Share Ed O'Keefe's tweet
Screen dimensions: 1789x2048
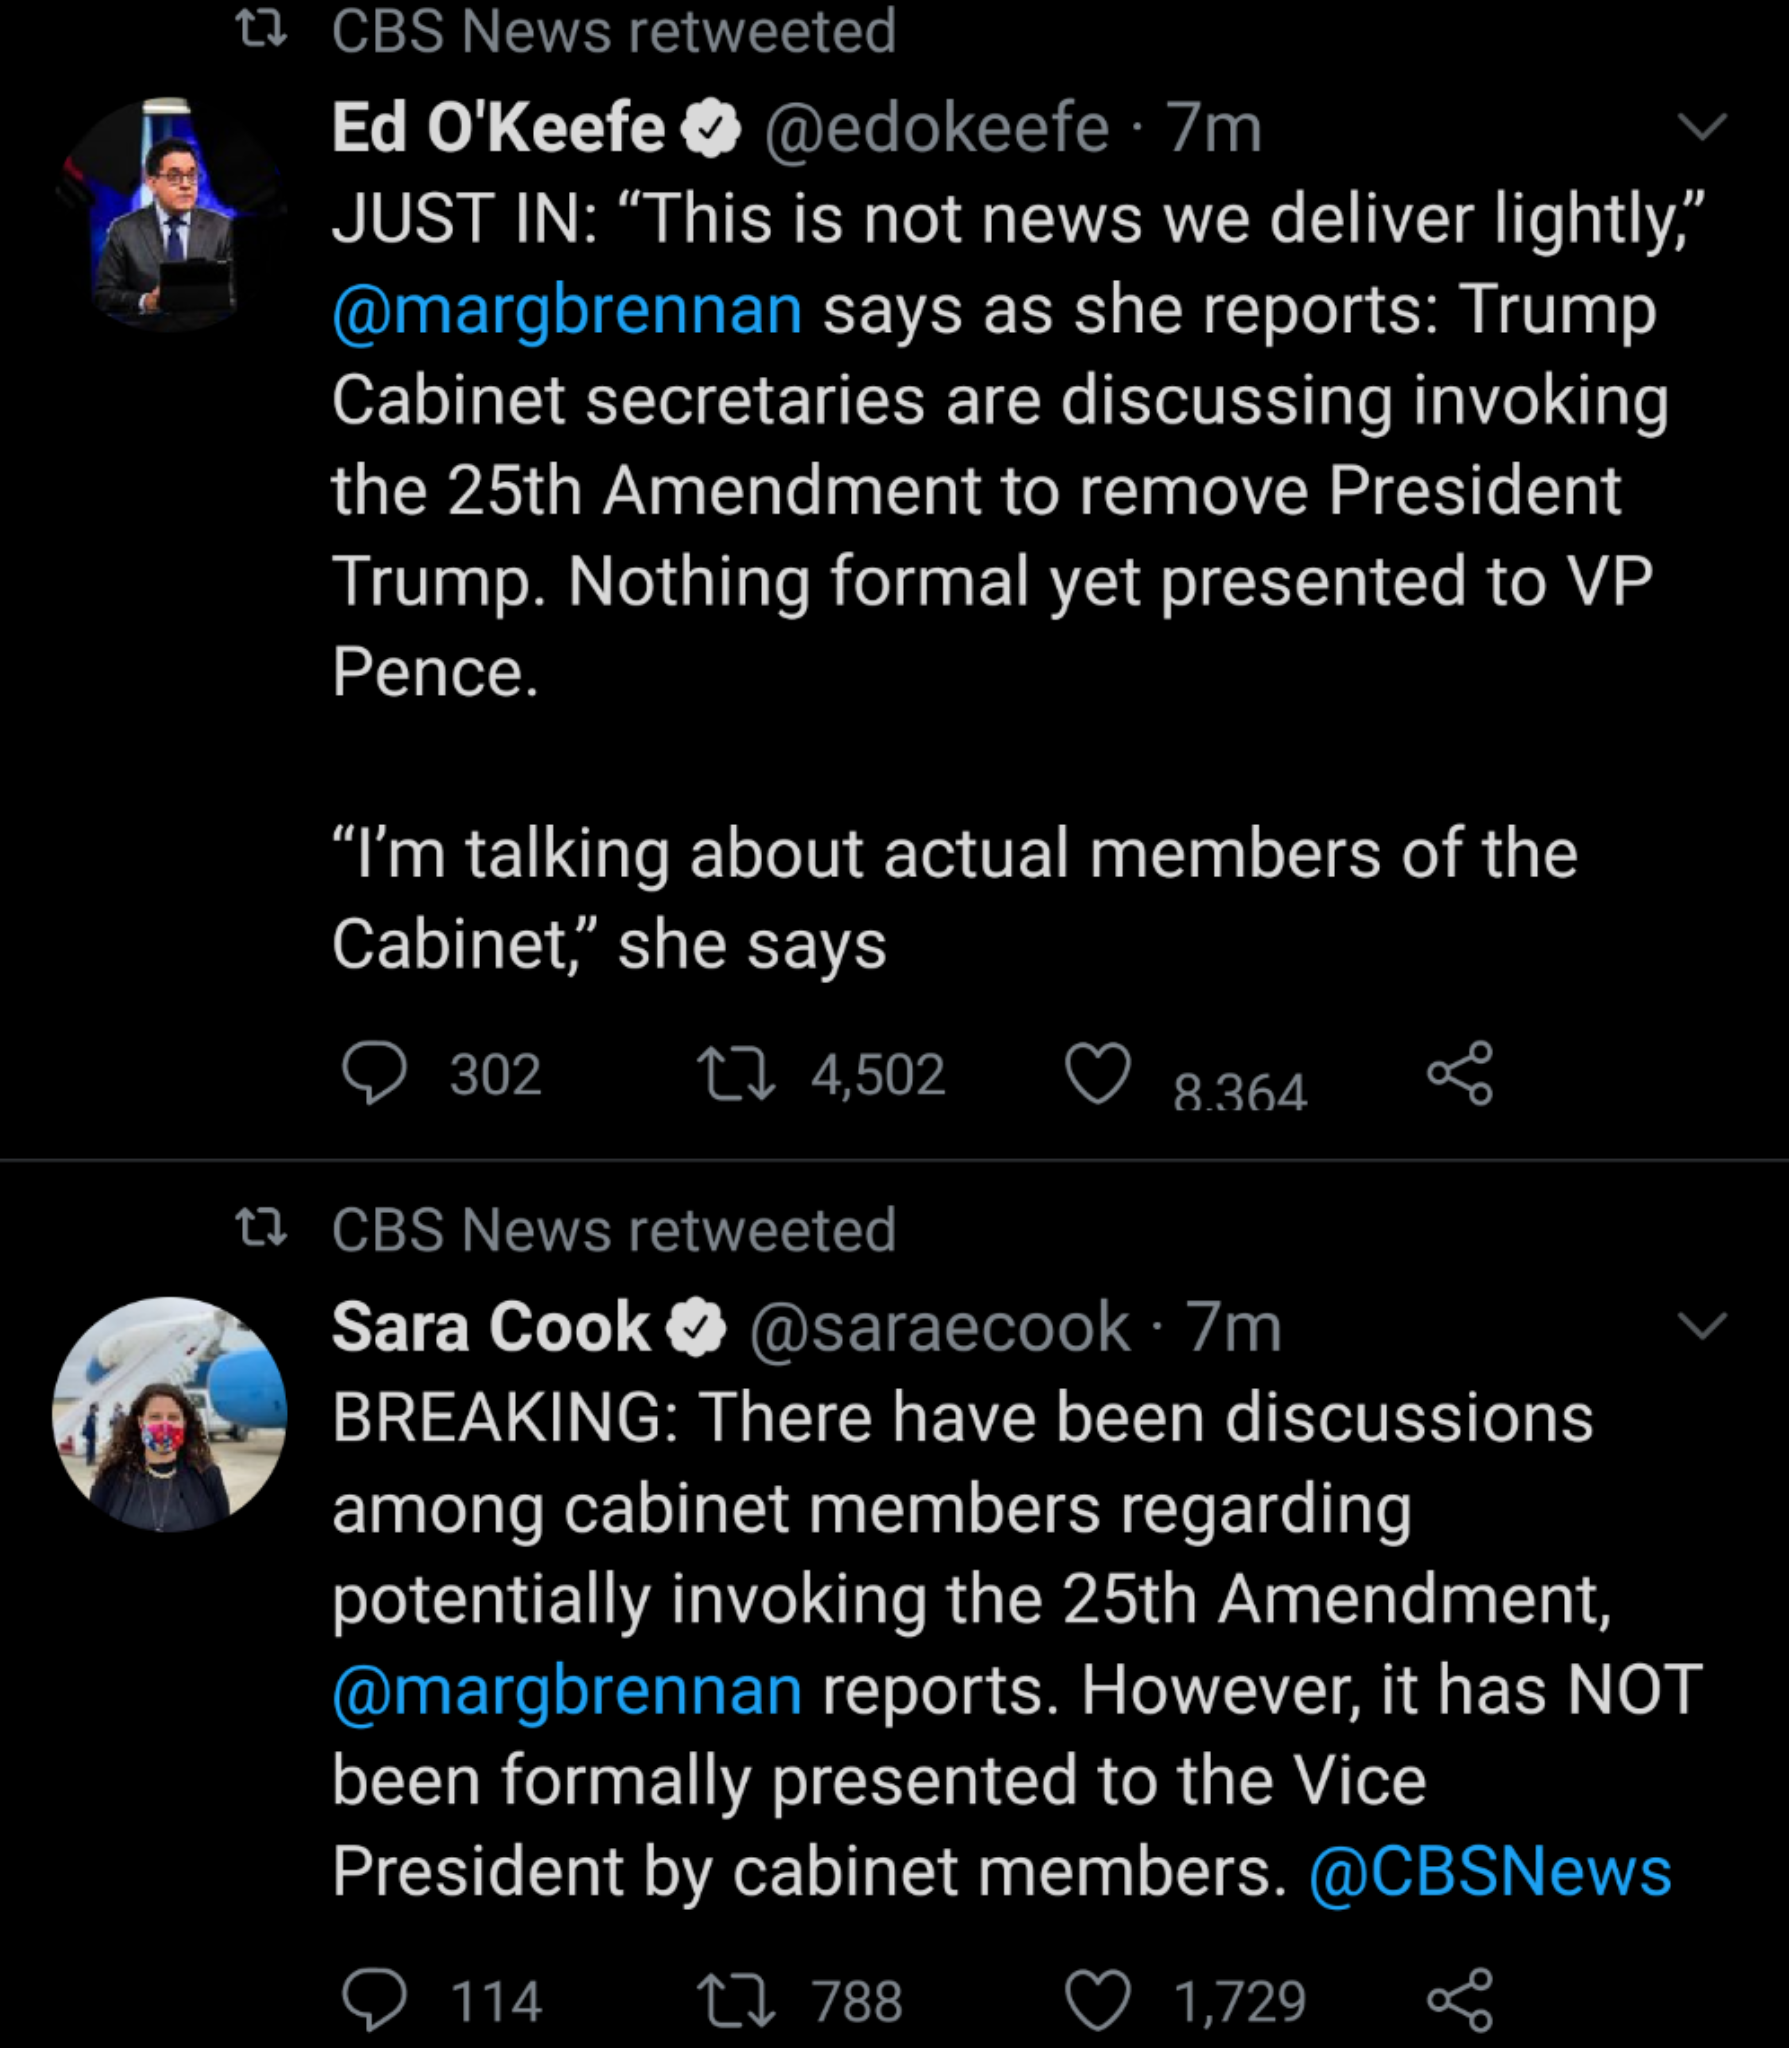point(1460,1073)
